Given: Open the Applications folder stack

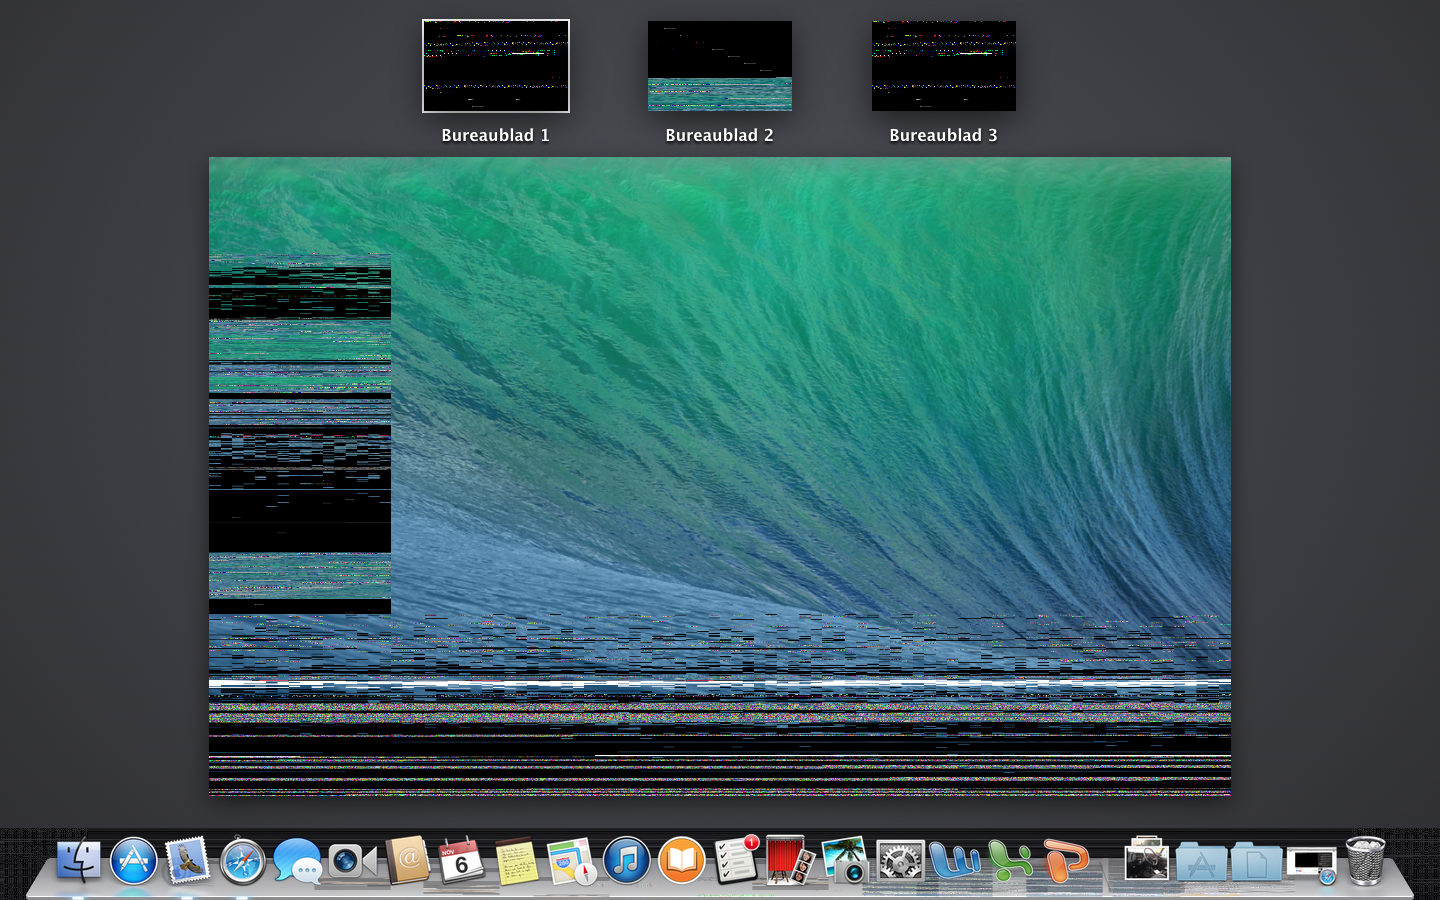Looking at the screenshot, I should point(1201,861).
